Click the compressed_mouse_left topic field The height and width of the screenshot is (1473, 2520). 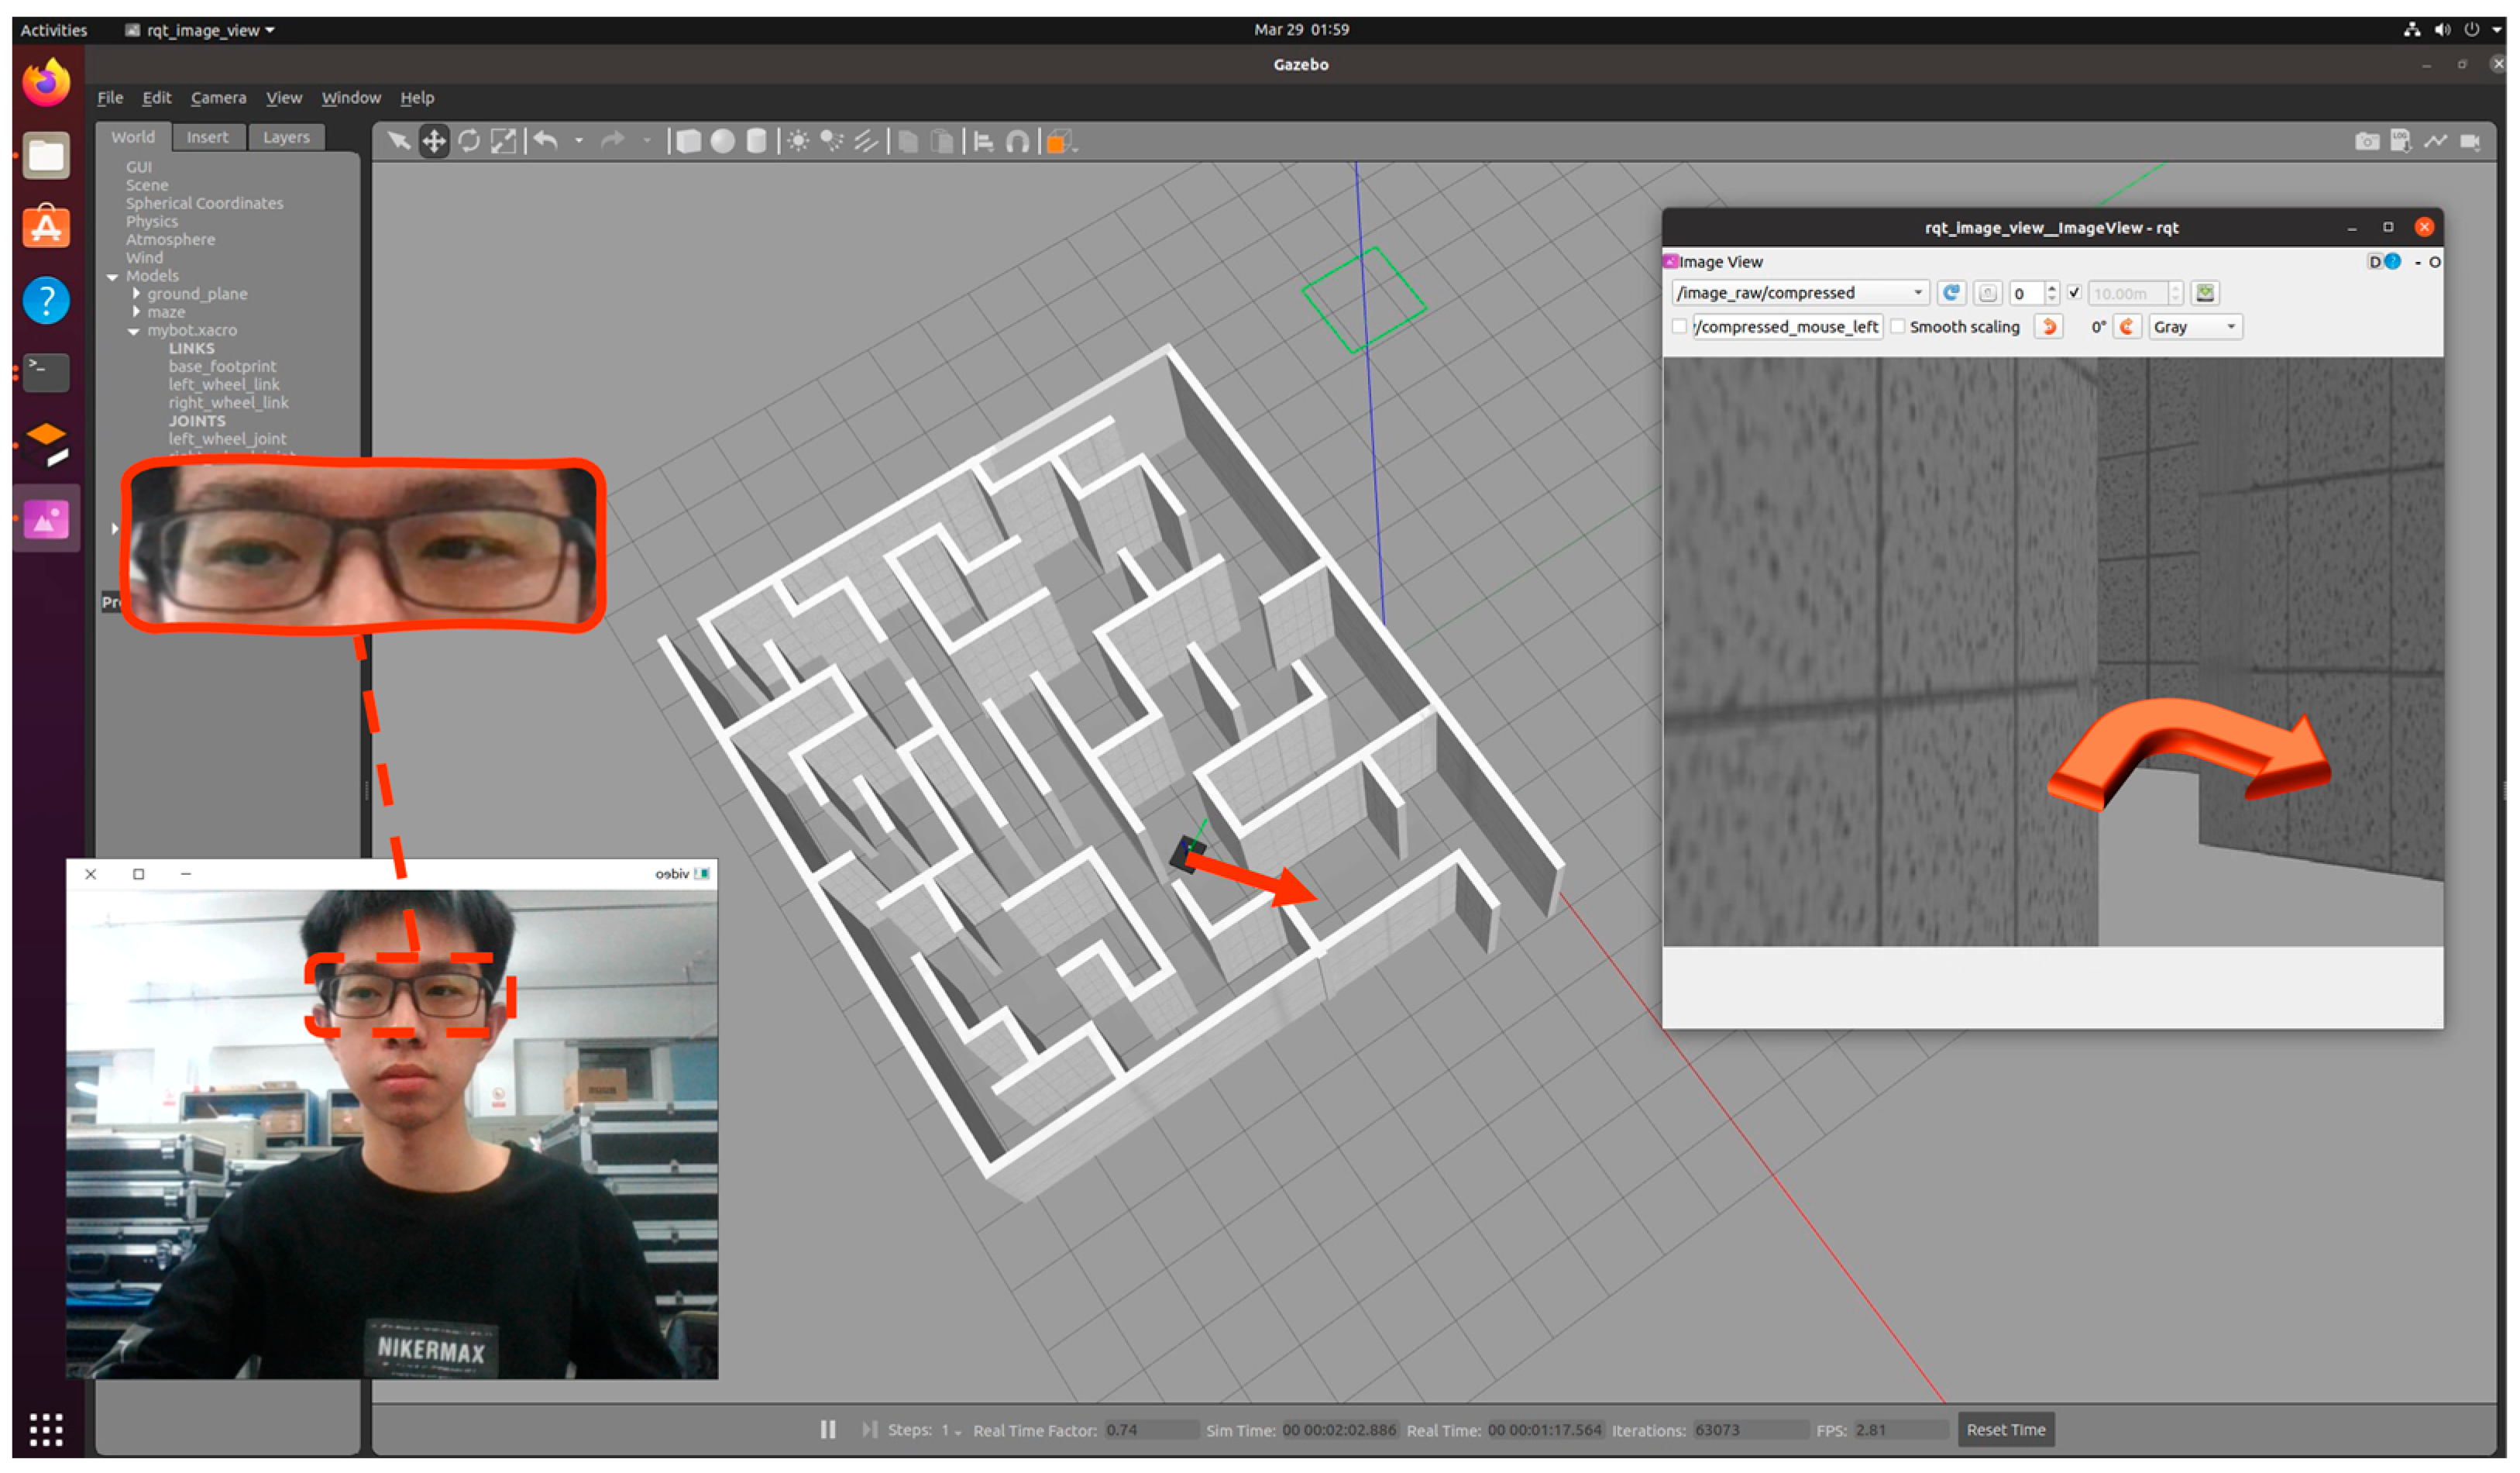click(1786, 327)
